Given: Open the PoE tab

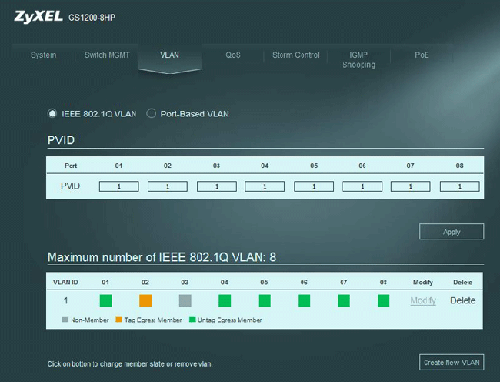Looking at the screenshot, I should click(421, 55).
